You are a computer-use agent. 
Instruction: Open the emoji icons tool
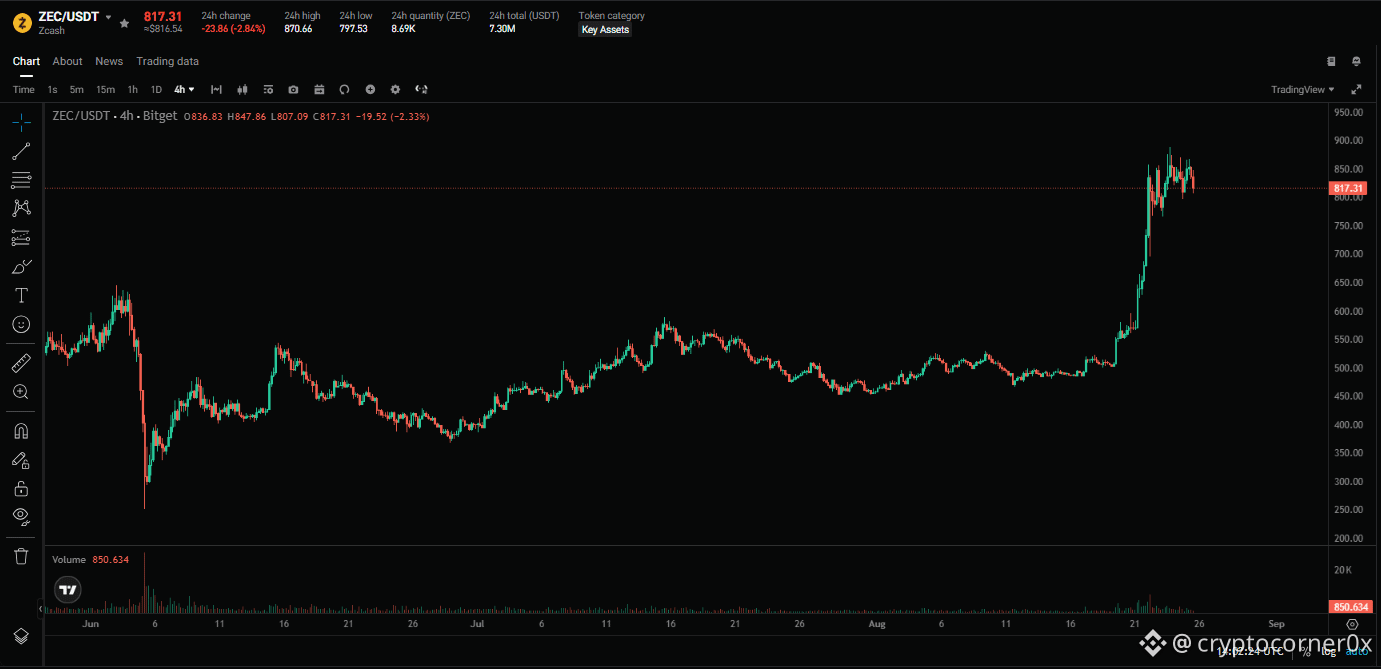(21, 324)
